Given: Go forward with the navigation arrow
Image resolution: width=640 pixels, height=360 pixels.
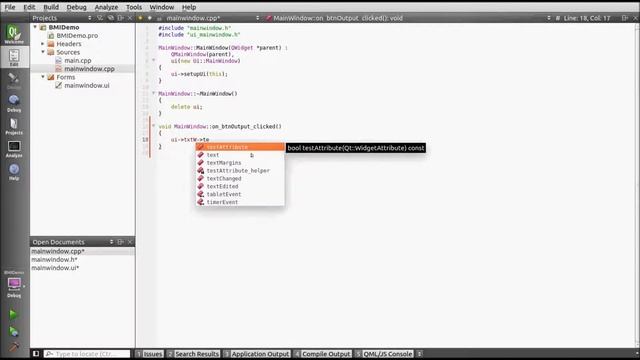Looking at the screenshot, I should 150,18.
